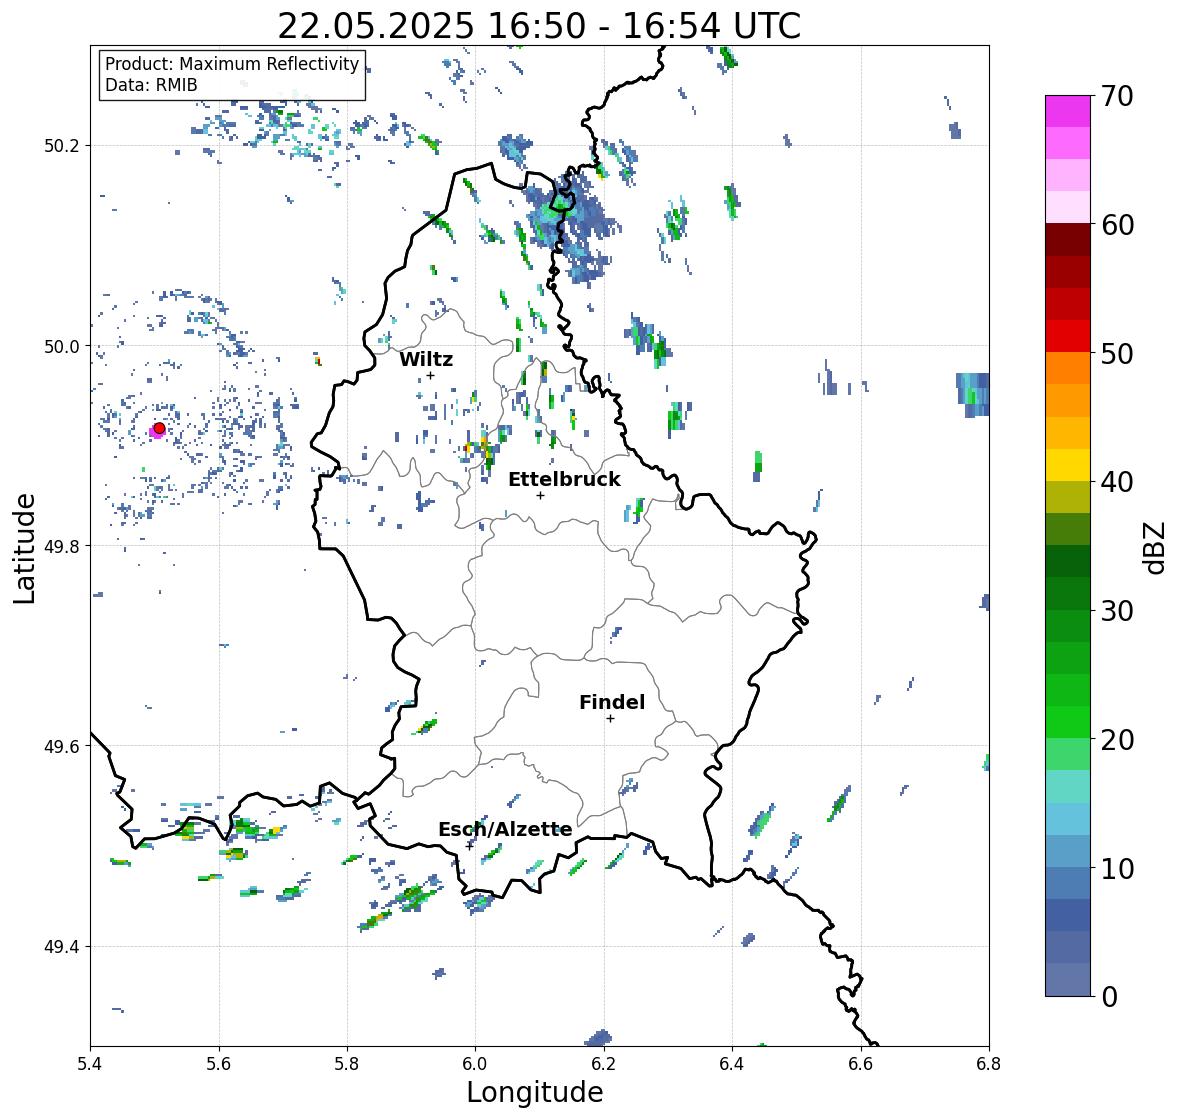Screen dimensions: 1179x1117
Task: Click the light blue colorbar segment below 15 dBZ
Action: click(1068, 819)
